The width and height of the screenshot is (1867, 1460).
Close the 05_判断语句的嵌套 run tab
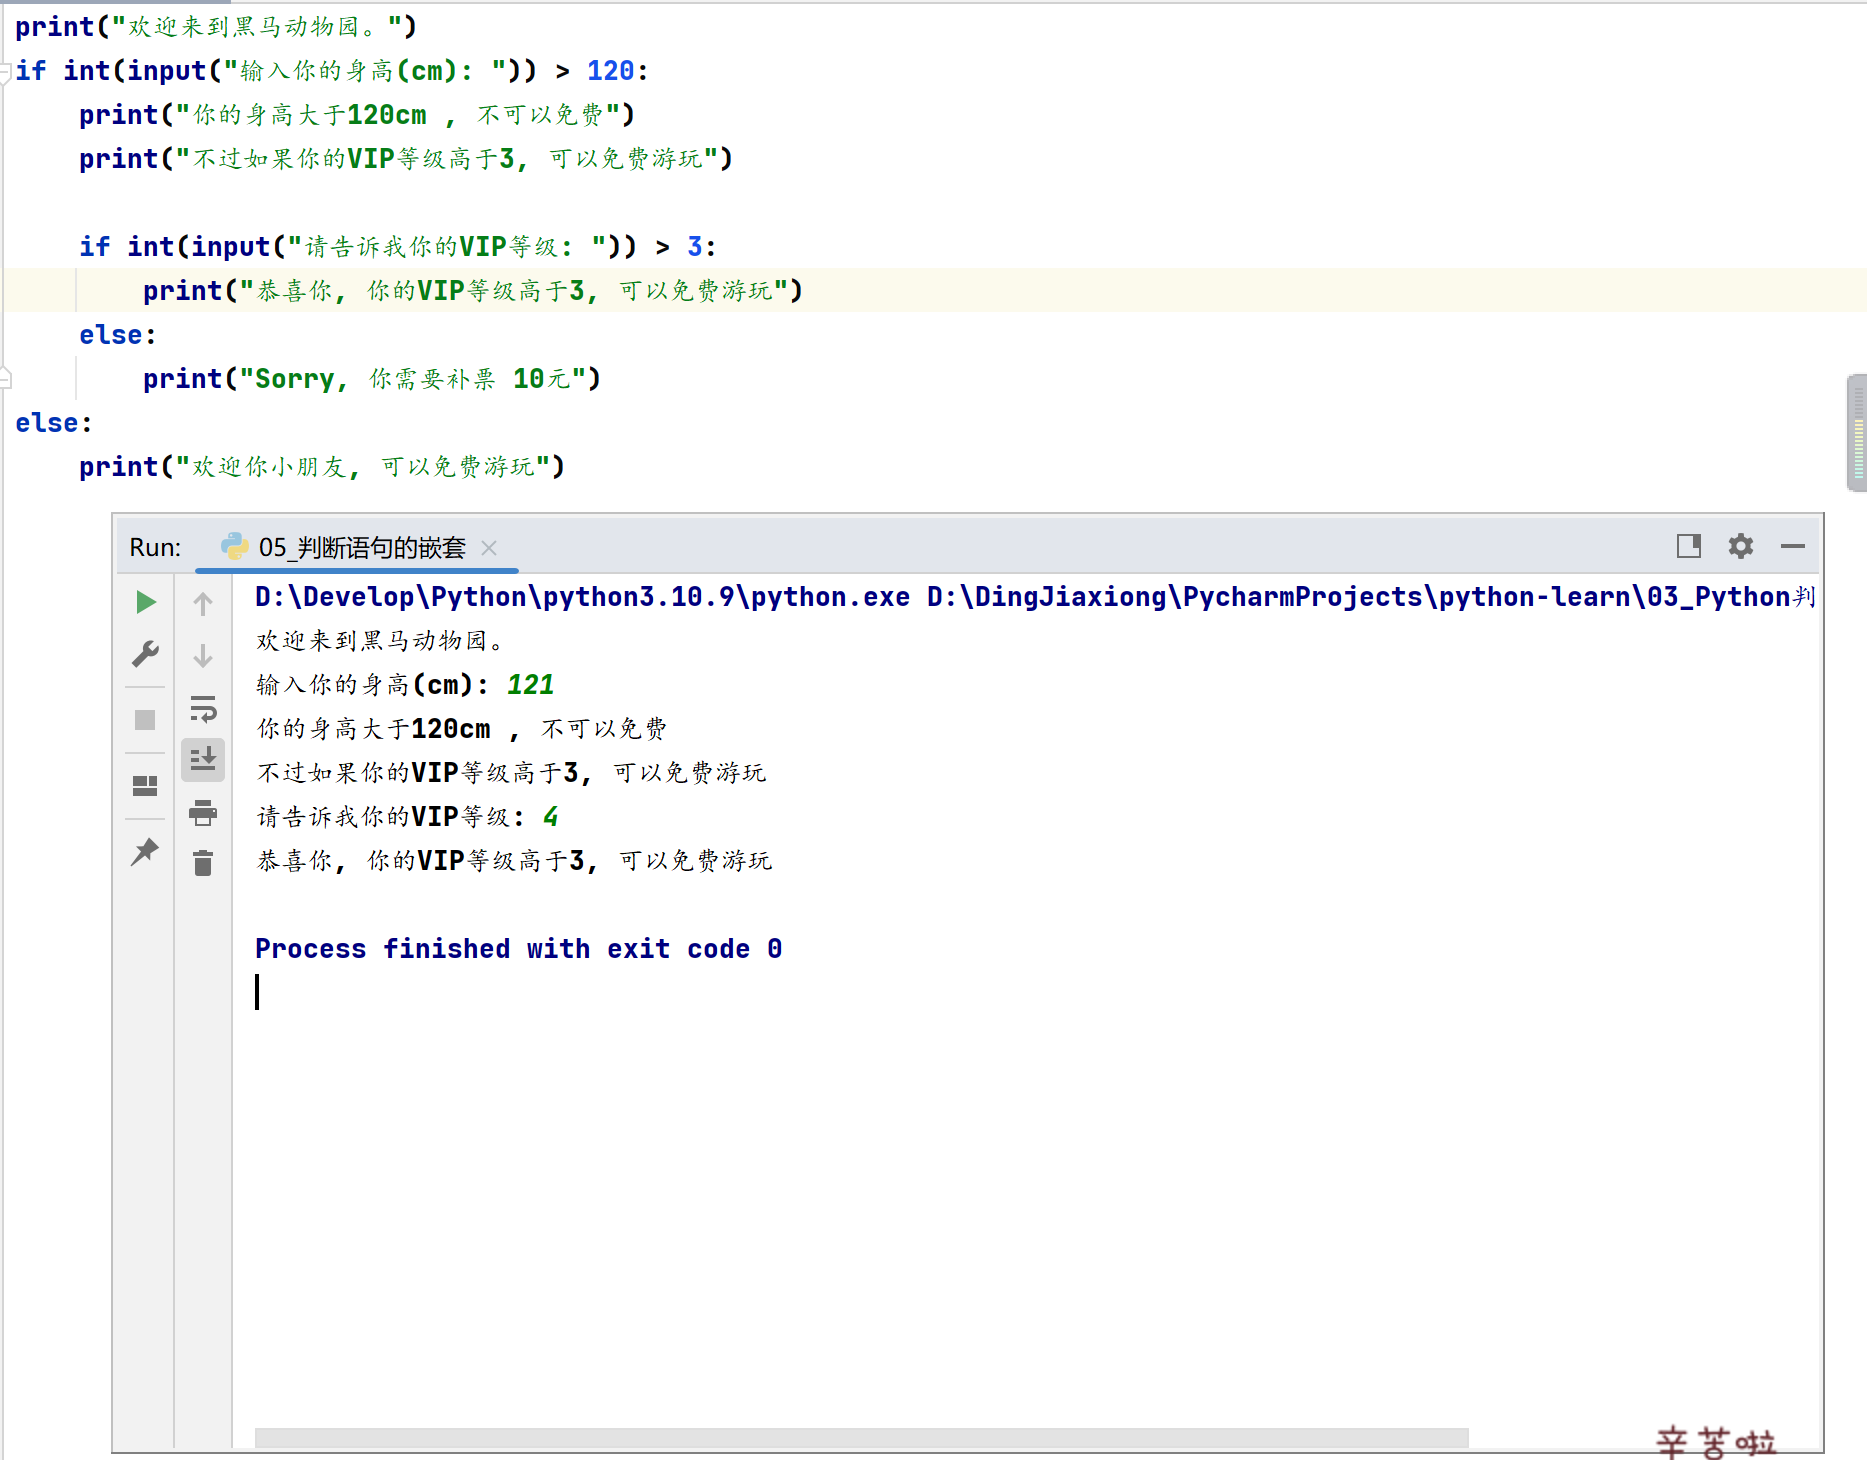[x=489, y=548]
